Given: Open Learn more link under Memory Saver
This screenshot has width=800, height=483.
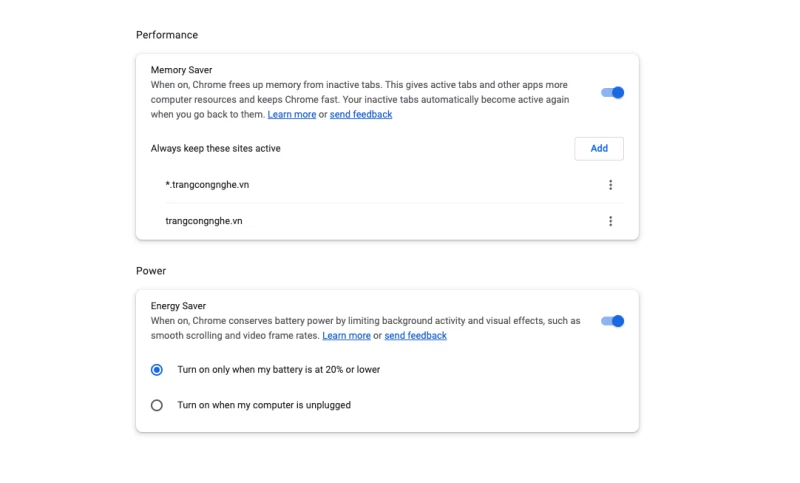Looking at the screenshot, I should pyautogui.click(x=291, y=115).
